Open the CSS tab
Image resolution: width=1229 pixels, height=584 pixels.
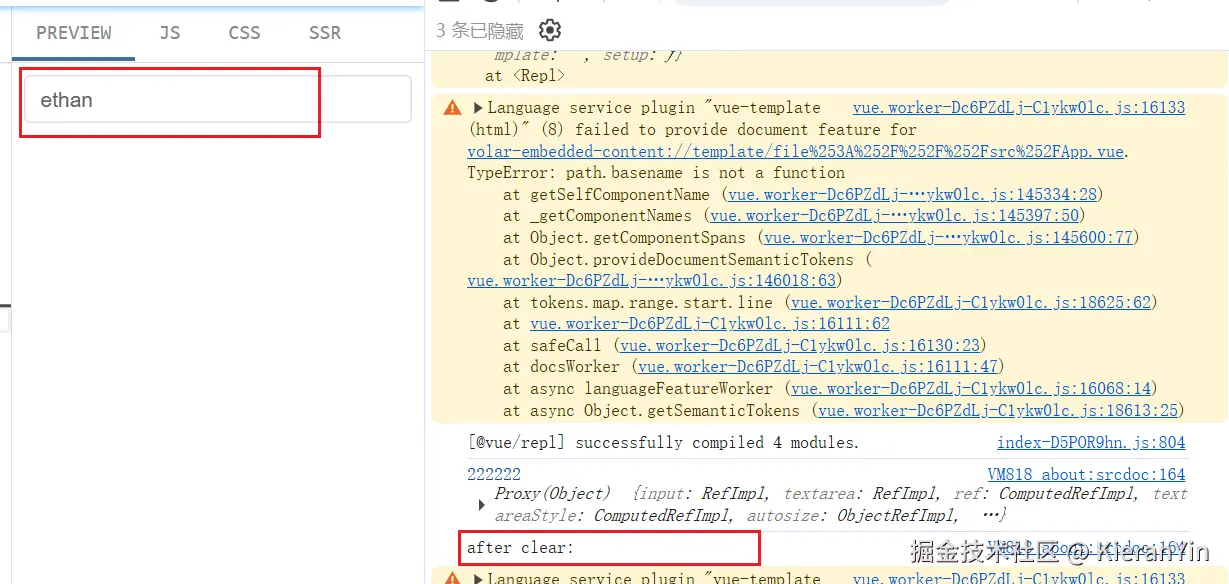(244, 33)
